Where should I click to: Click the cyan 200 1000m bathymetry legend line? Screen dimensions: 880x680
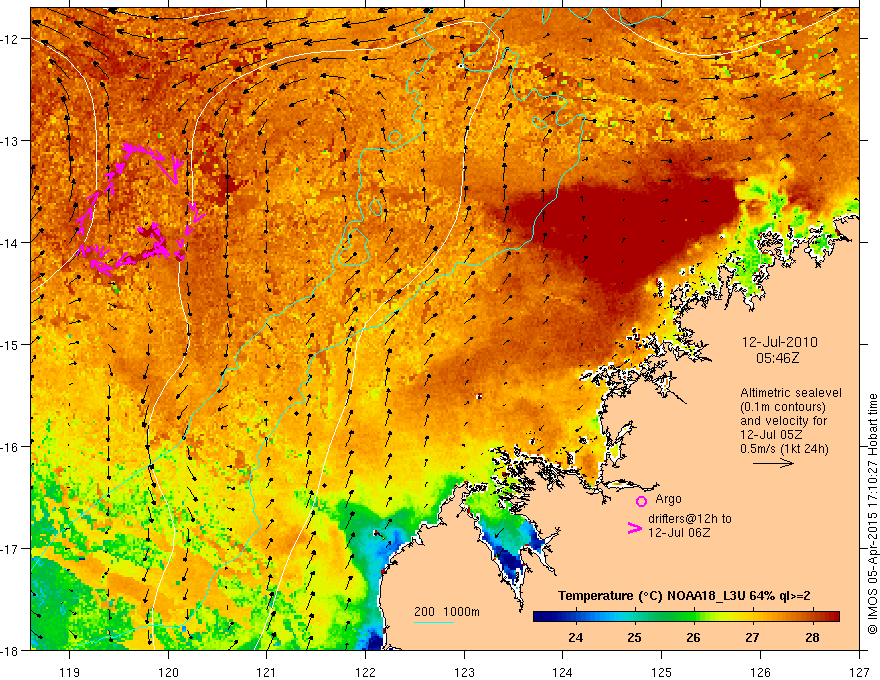(x=434, y=622)
